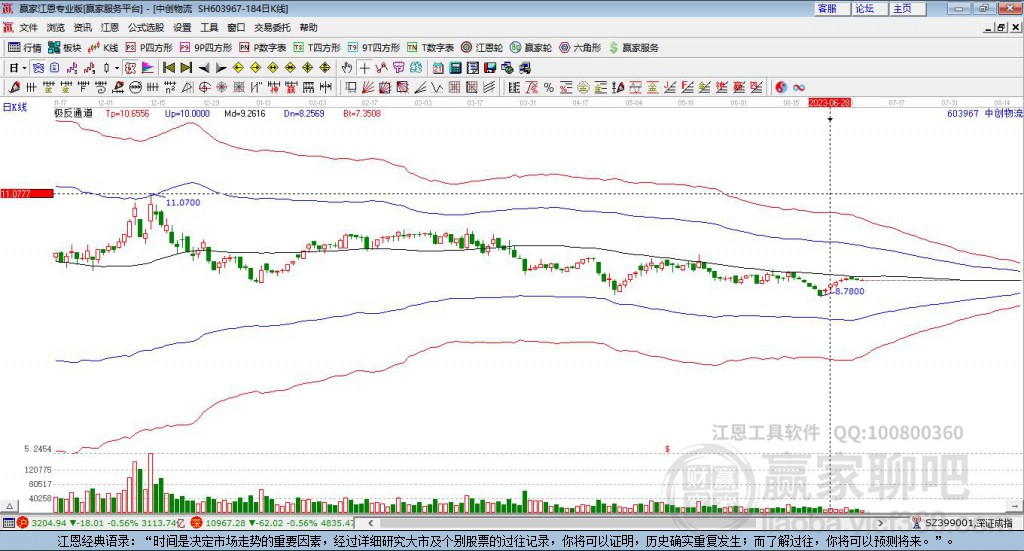
Task: Open the 9T四方形 tool
Action: coord(374,48)
